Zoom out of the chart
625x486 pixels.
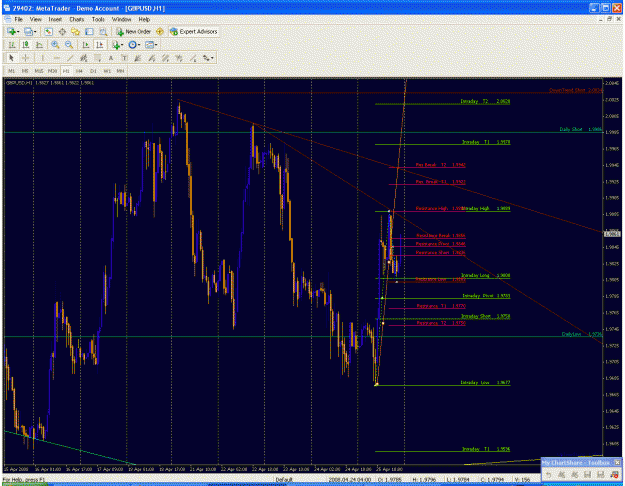coord(69,45)
